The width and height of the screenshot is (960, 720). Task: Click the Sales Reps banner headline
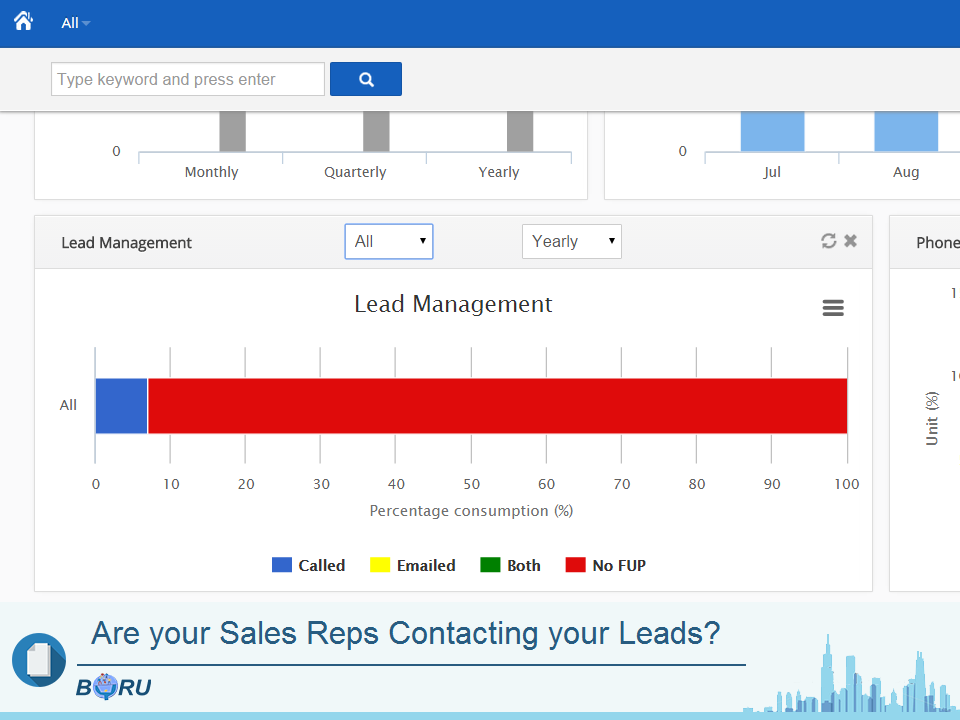(405, 633)
